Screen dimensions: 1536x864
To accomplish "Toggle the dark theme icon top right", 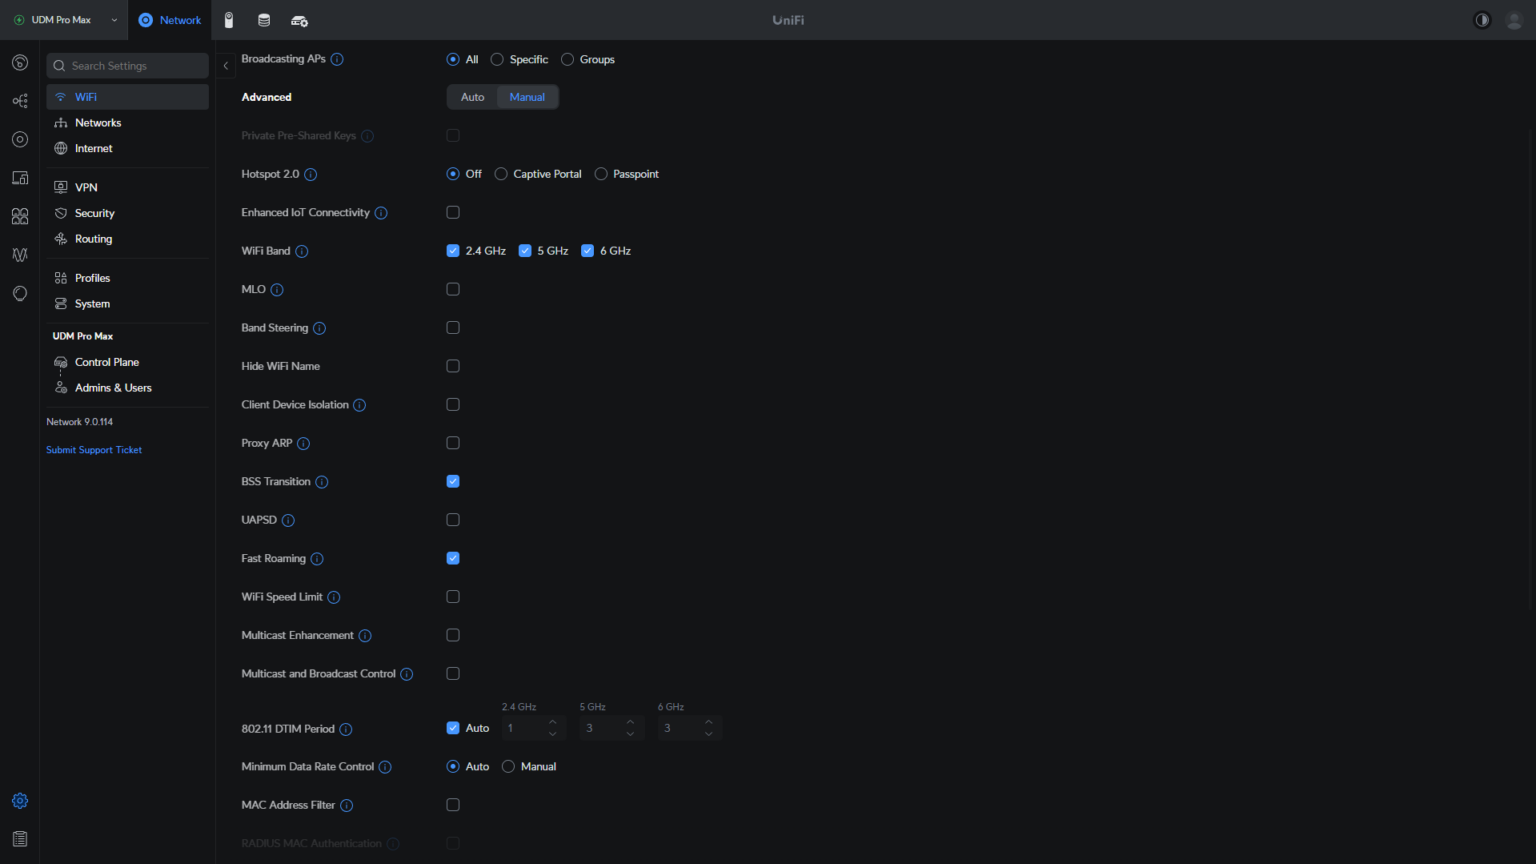I will tap(1482, 20).
